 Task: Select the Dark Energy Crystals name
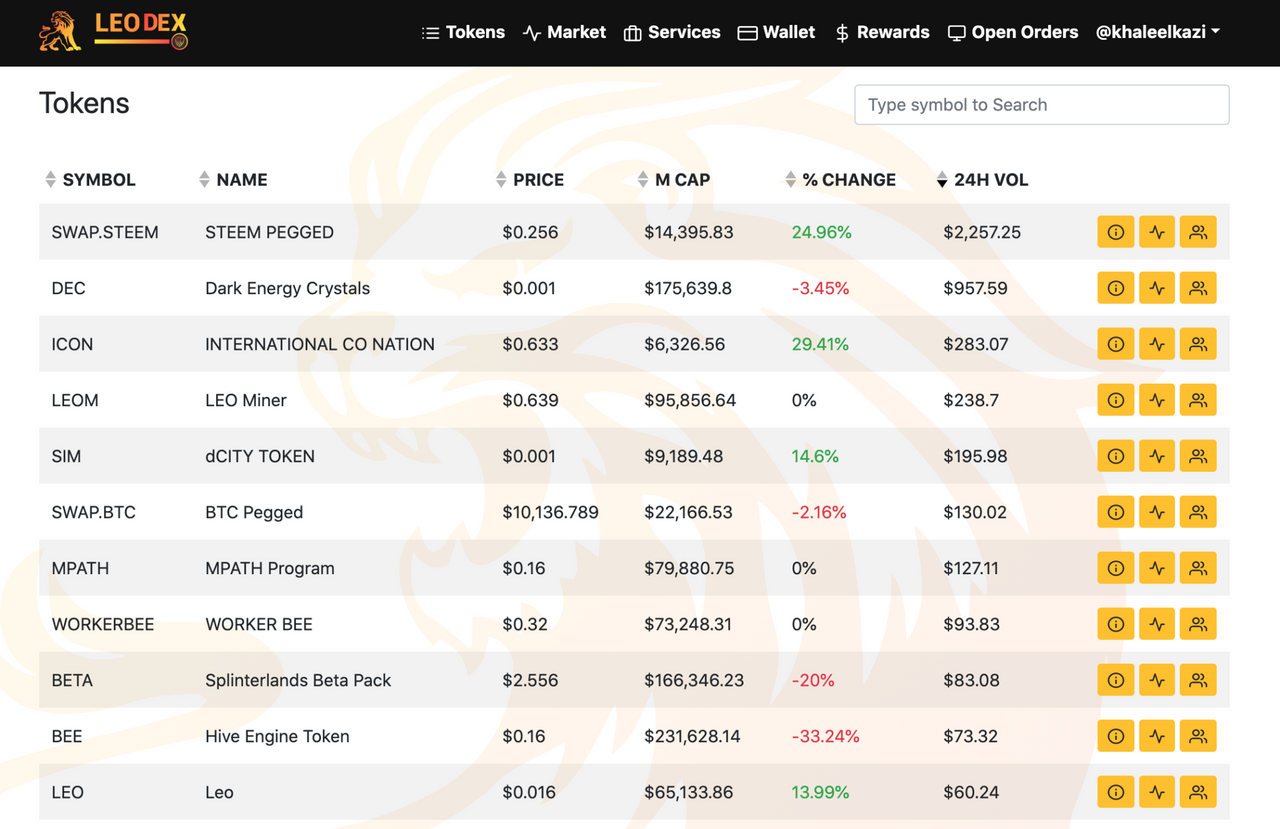tap(287, 288)
